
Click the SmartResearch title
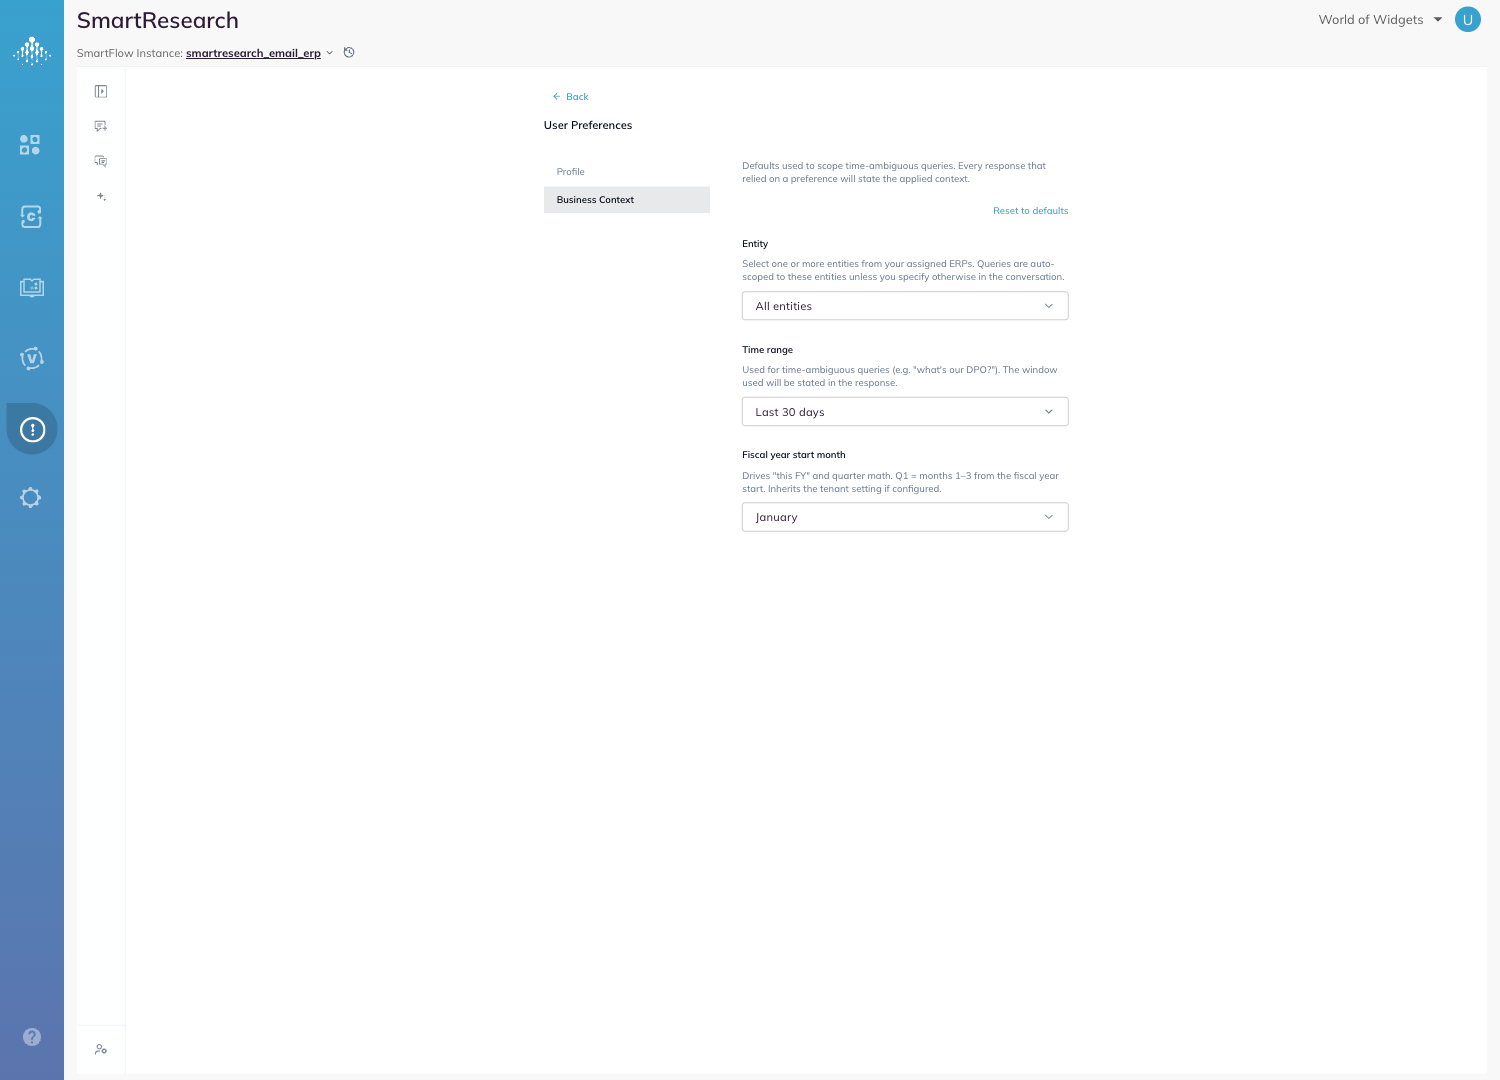158,20
